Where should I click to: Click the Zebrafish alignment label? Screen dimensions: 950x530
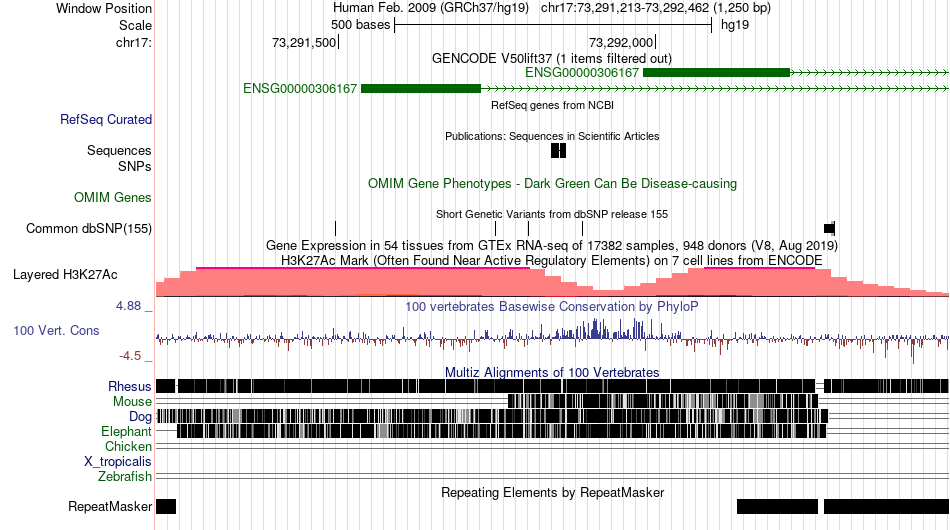click(125, 477)
